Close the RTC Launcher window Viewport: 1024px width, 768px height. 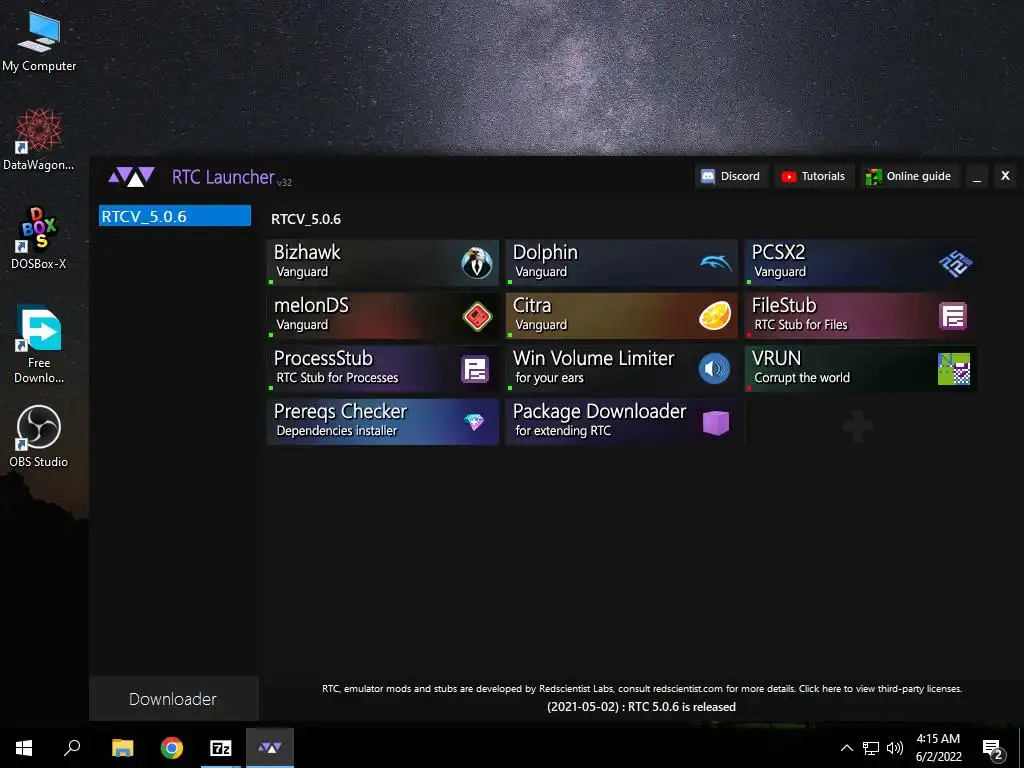1006,176
